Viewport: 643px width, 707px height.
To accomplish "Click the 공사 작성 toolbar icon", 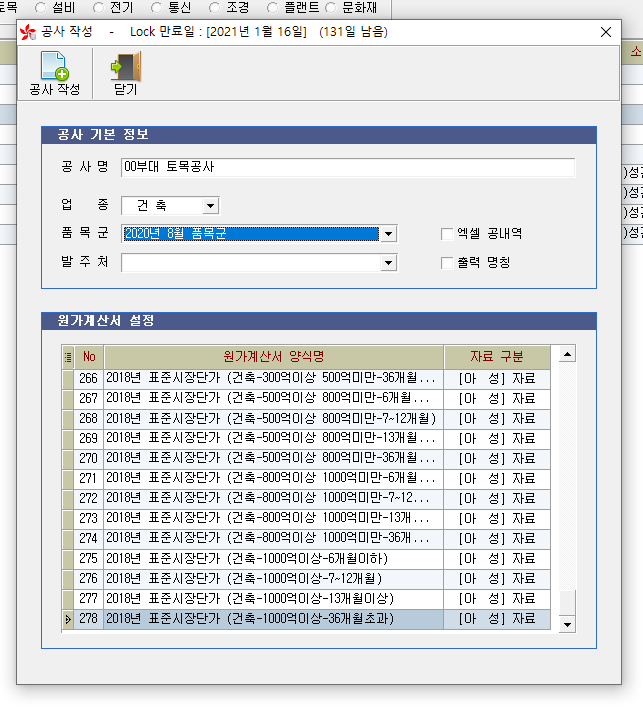I will click(54, 67).
